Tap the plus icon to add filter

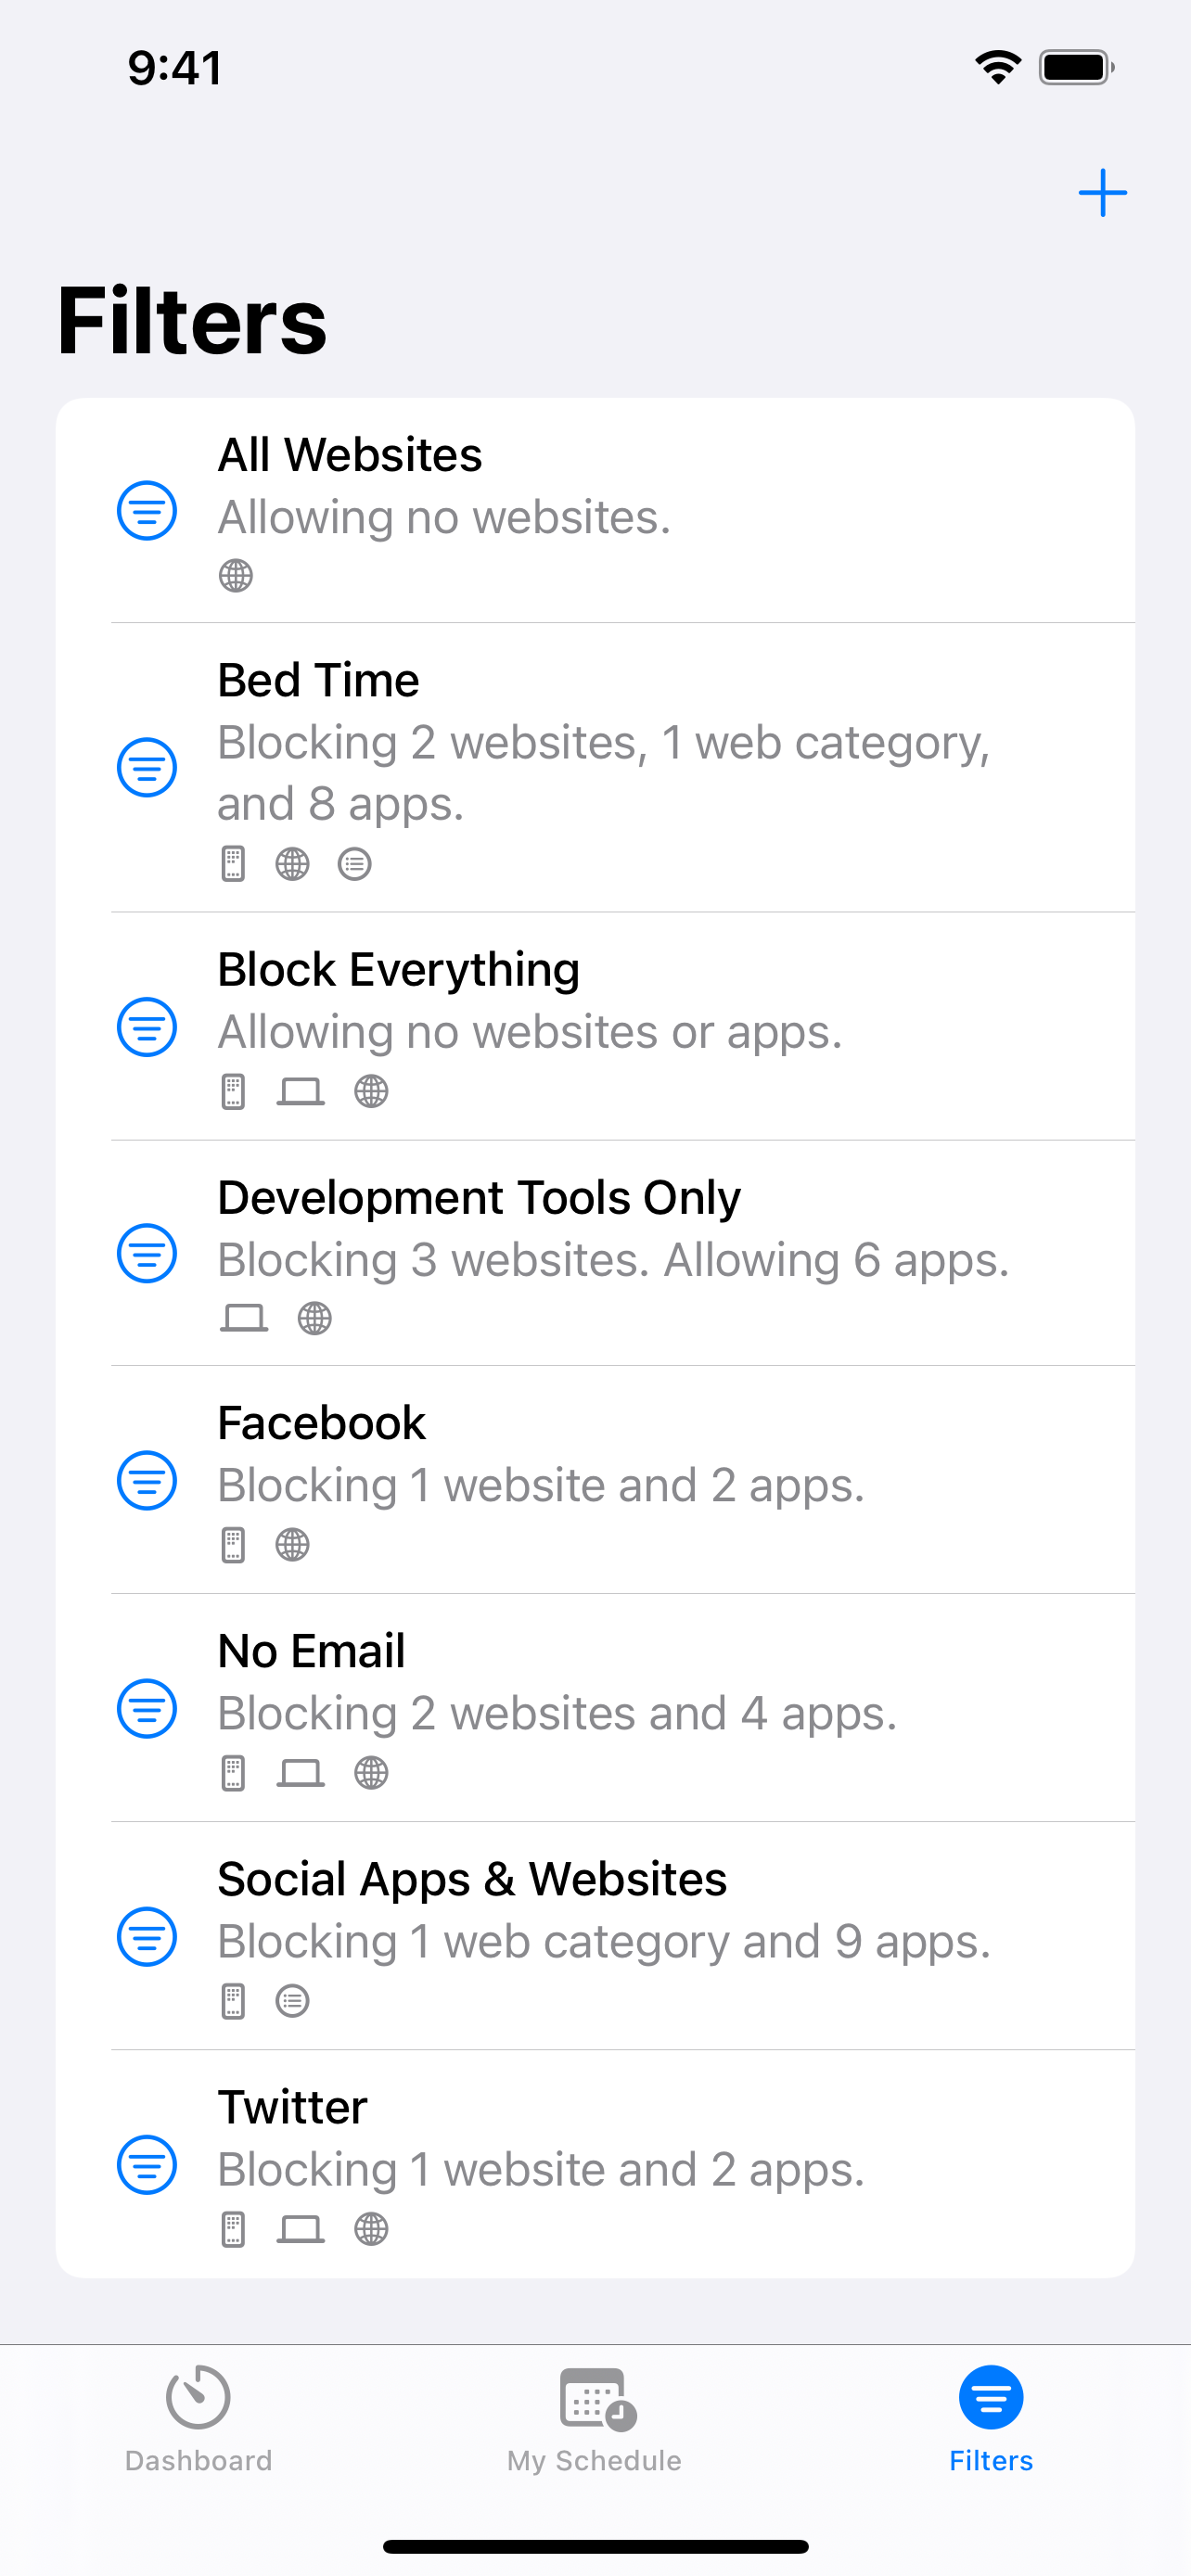point(1102,192)
